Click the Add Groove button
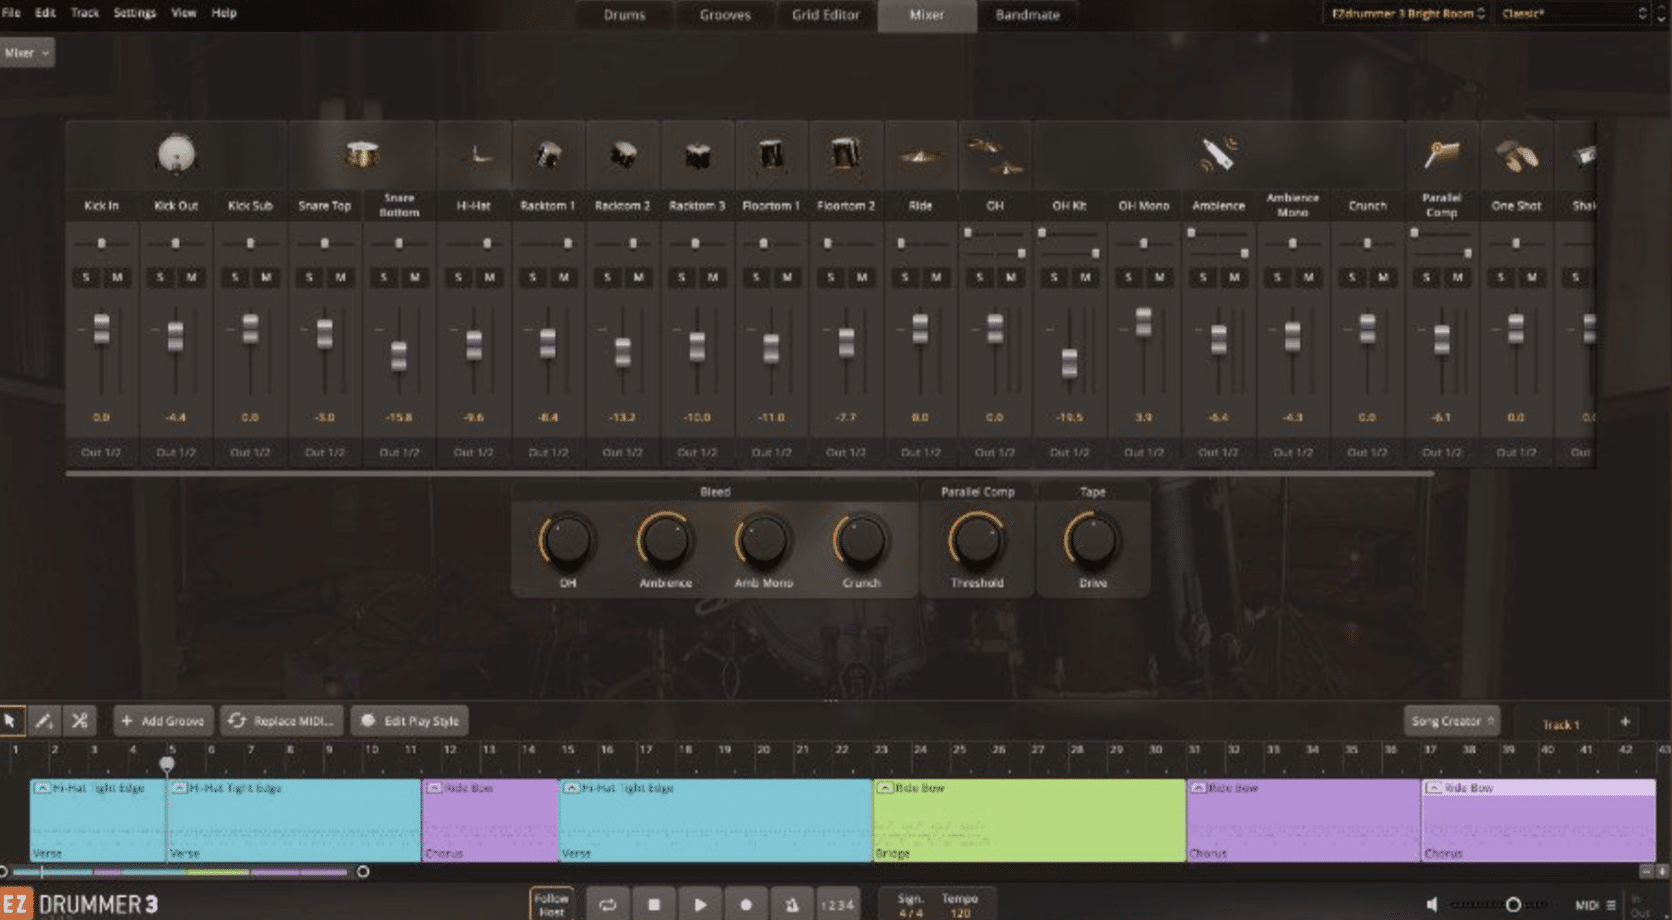Image resolution: width=1672 pixels, height=920 pixels. click(163, 721)
